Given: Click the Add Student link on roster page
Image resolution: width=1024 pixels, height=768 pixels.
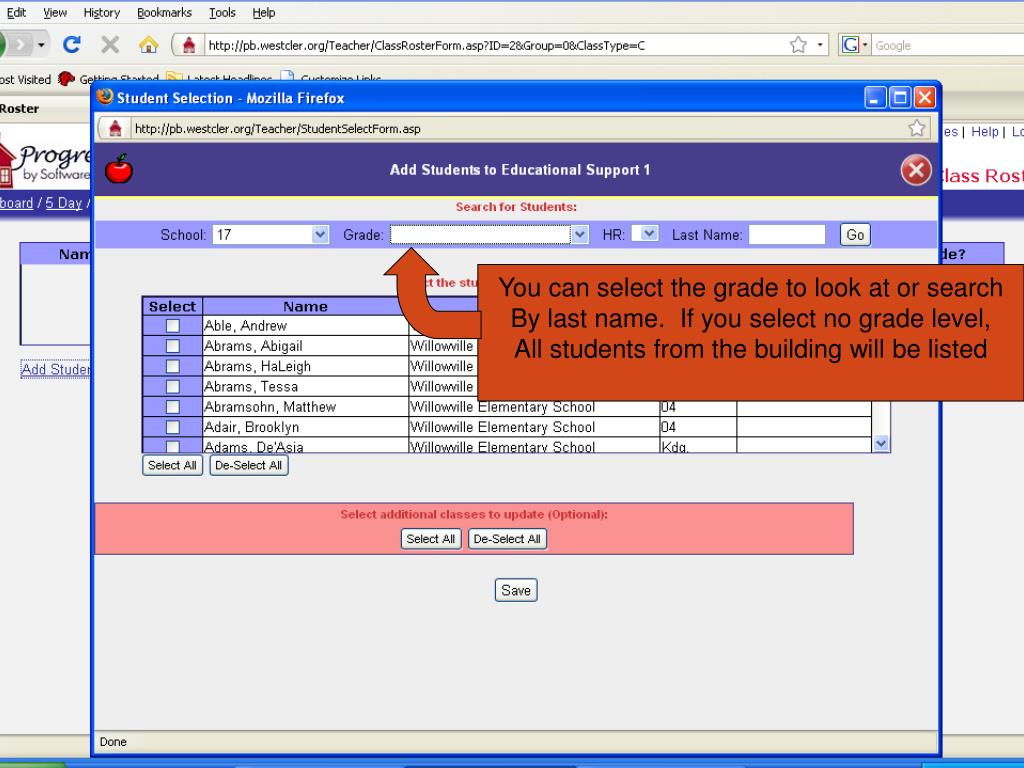Looking at the screenshot, I should [x=56, y=369].
